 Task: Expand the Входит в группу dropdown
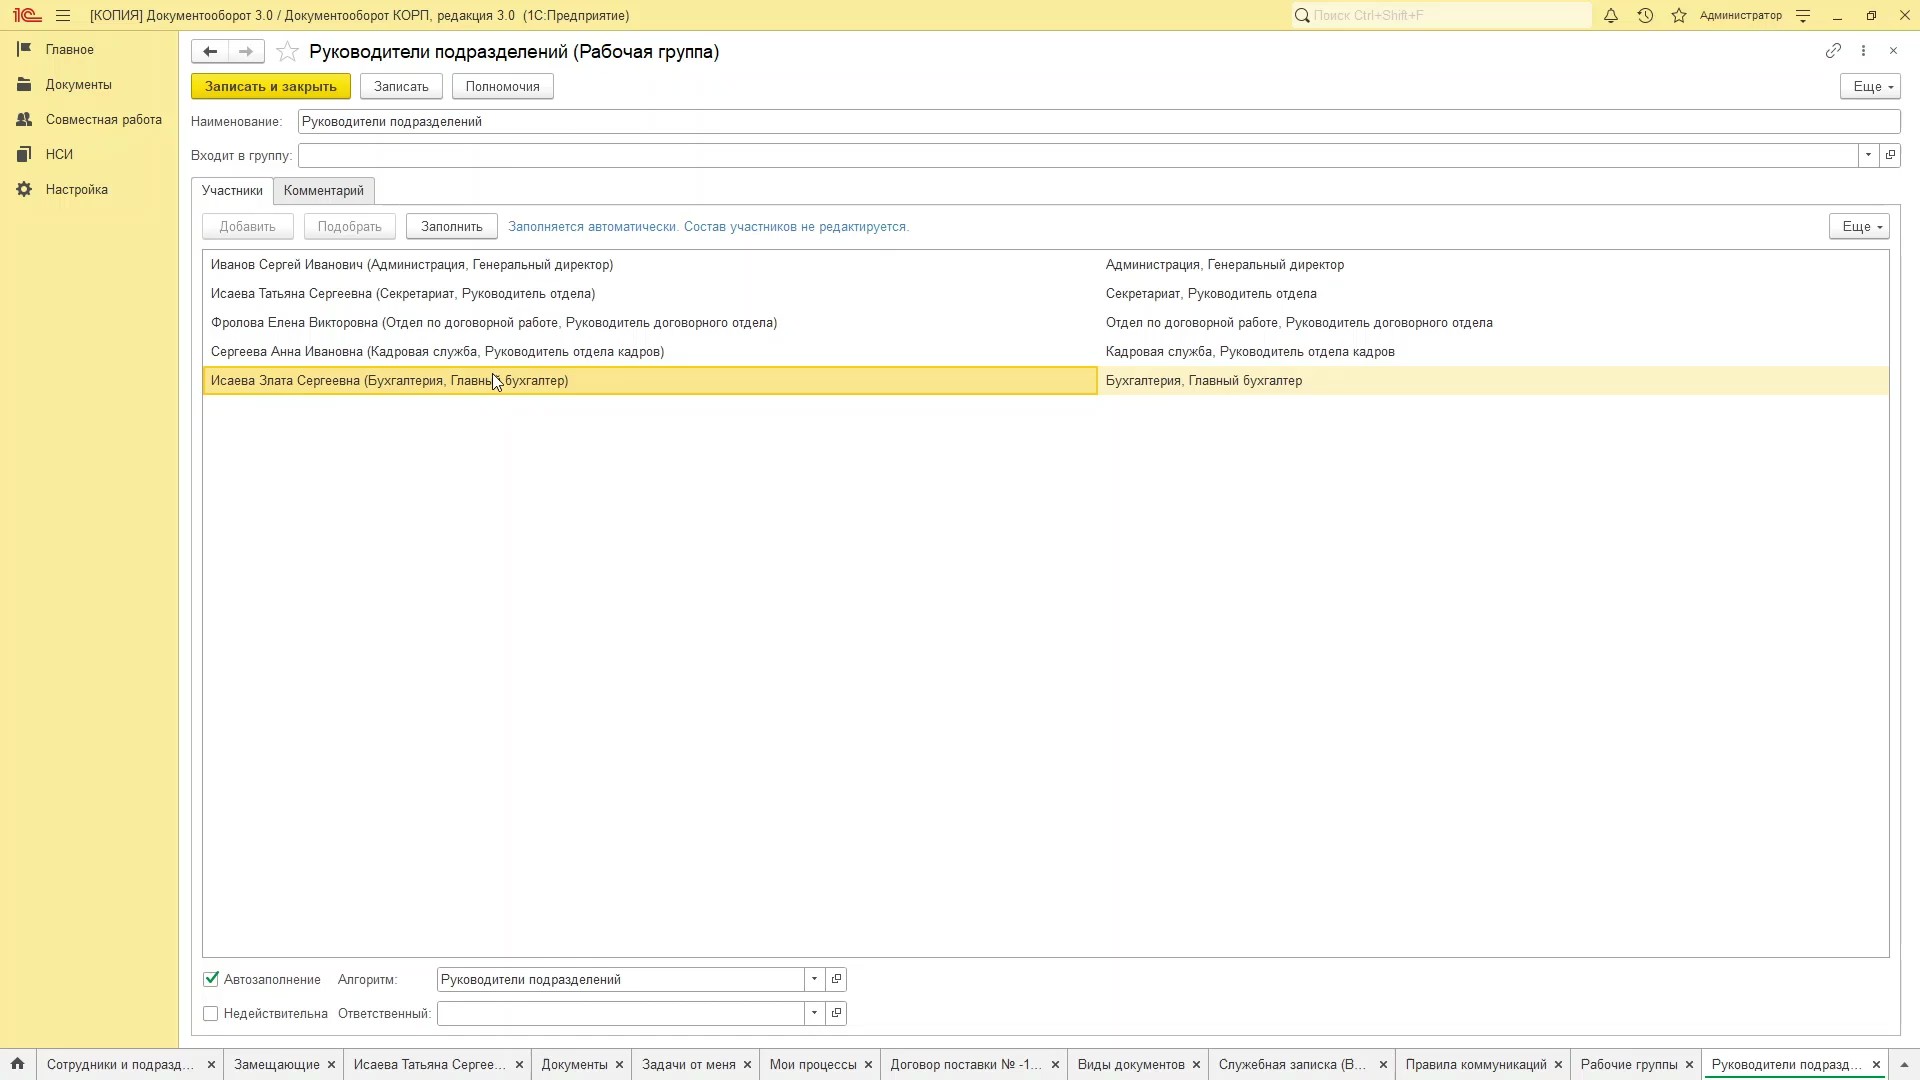pos(1868,155)
